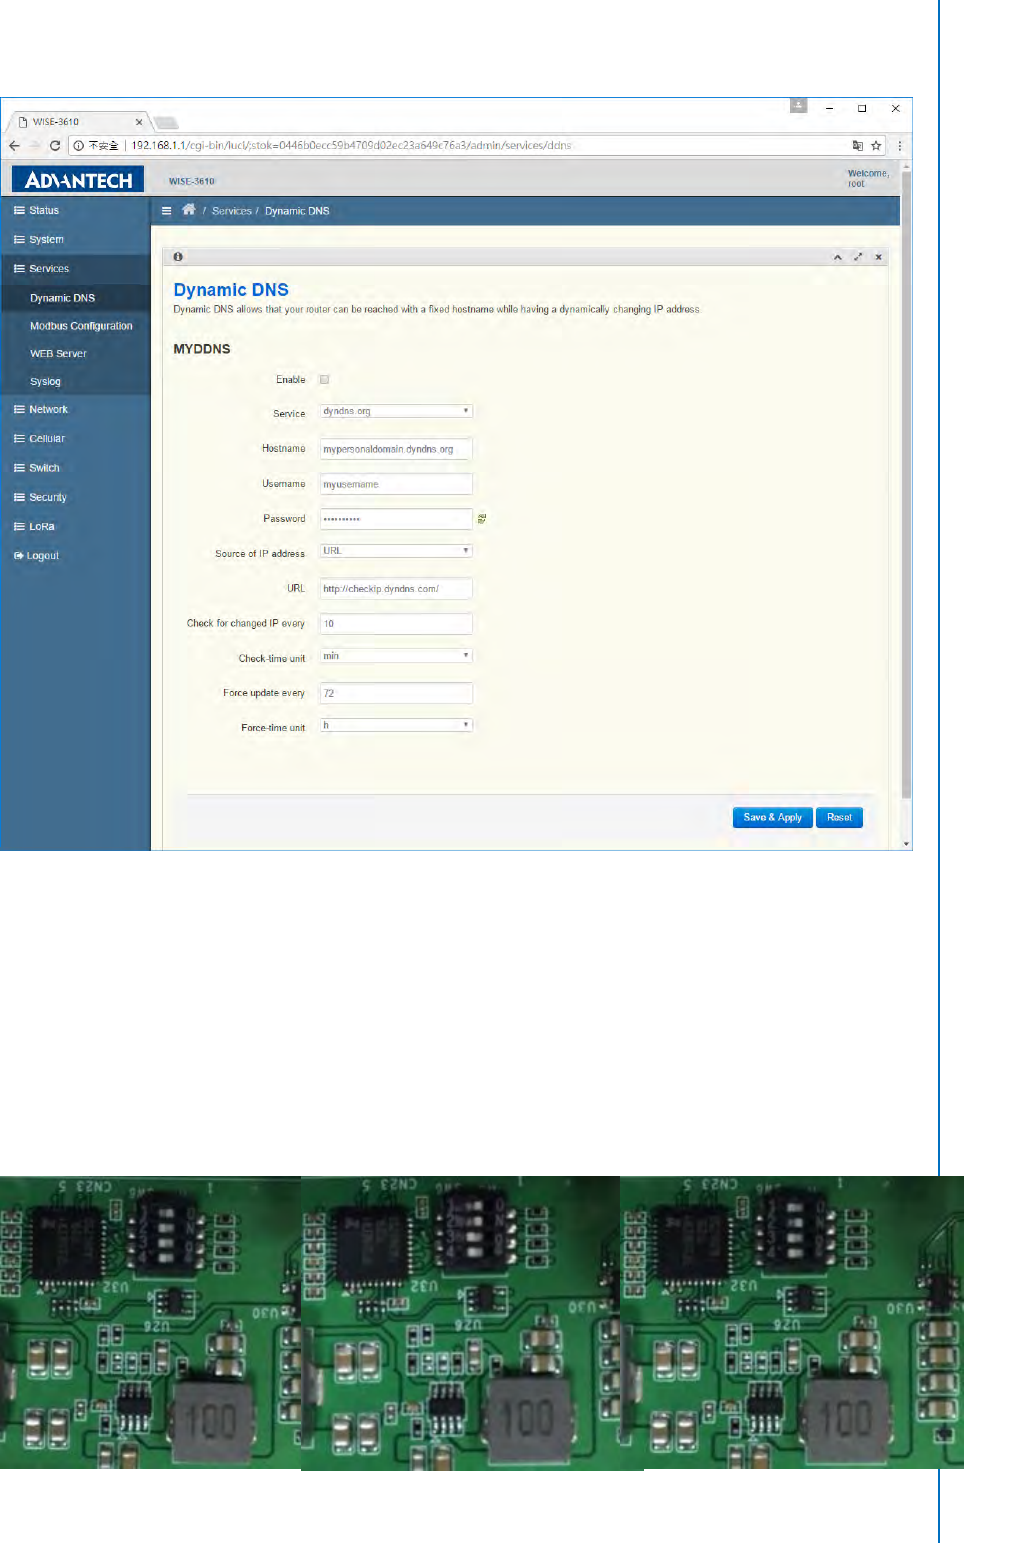Click the Advantech logo
This screenshot has width=1030, height=1543.
[78, 180]
